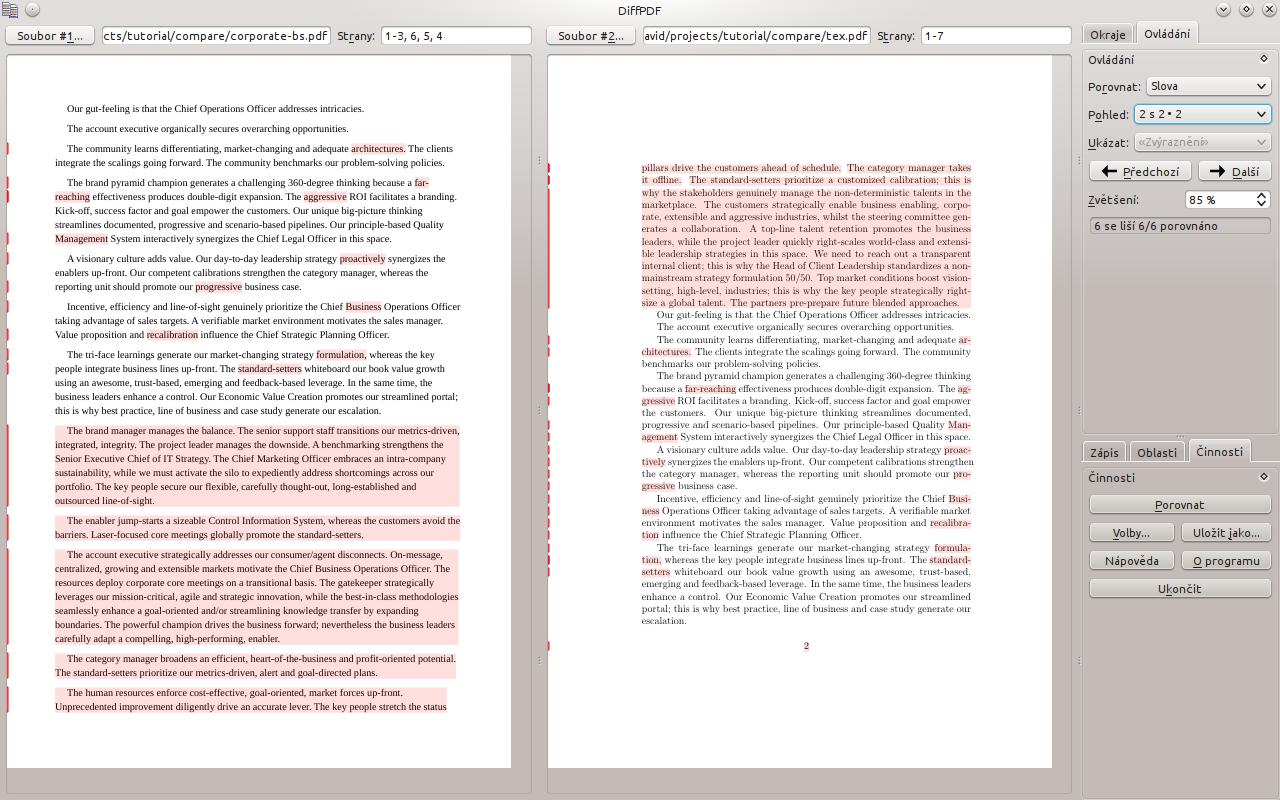Float the Ovládání panel via its diamond icon
Screen dimensions: 1280x800
click(x=1263, y=59)
